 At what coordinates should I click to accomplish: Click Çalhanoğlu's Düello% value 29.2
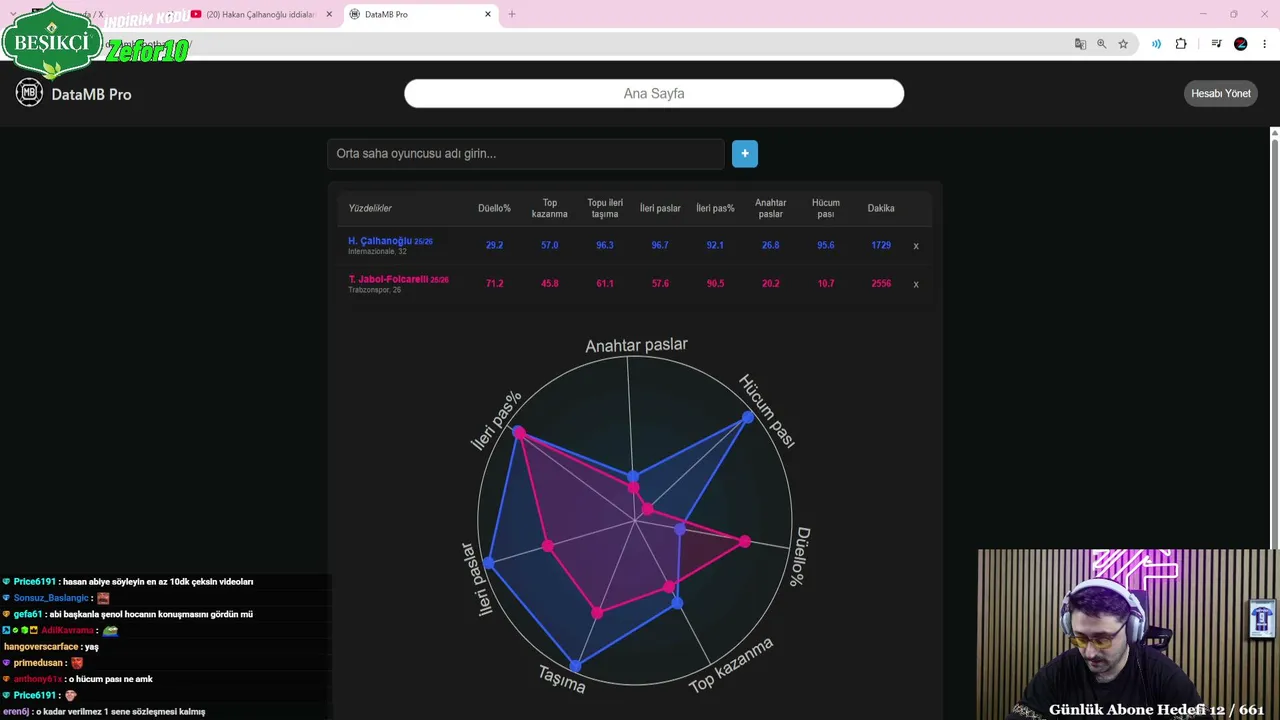tap(494, 245)
